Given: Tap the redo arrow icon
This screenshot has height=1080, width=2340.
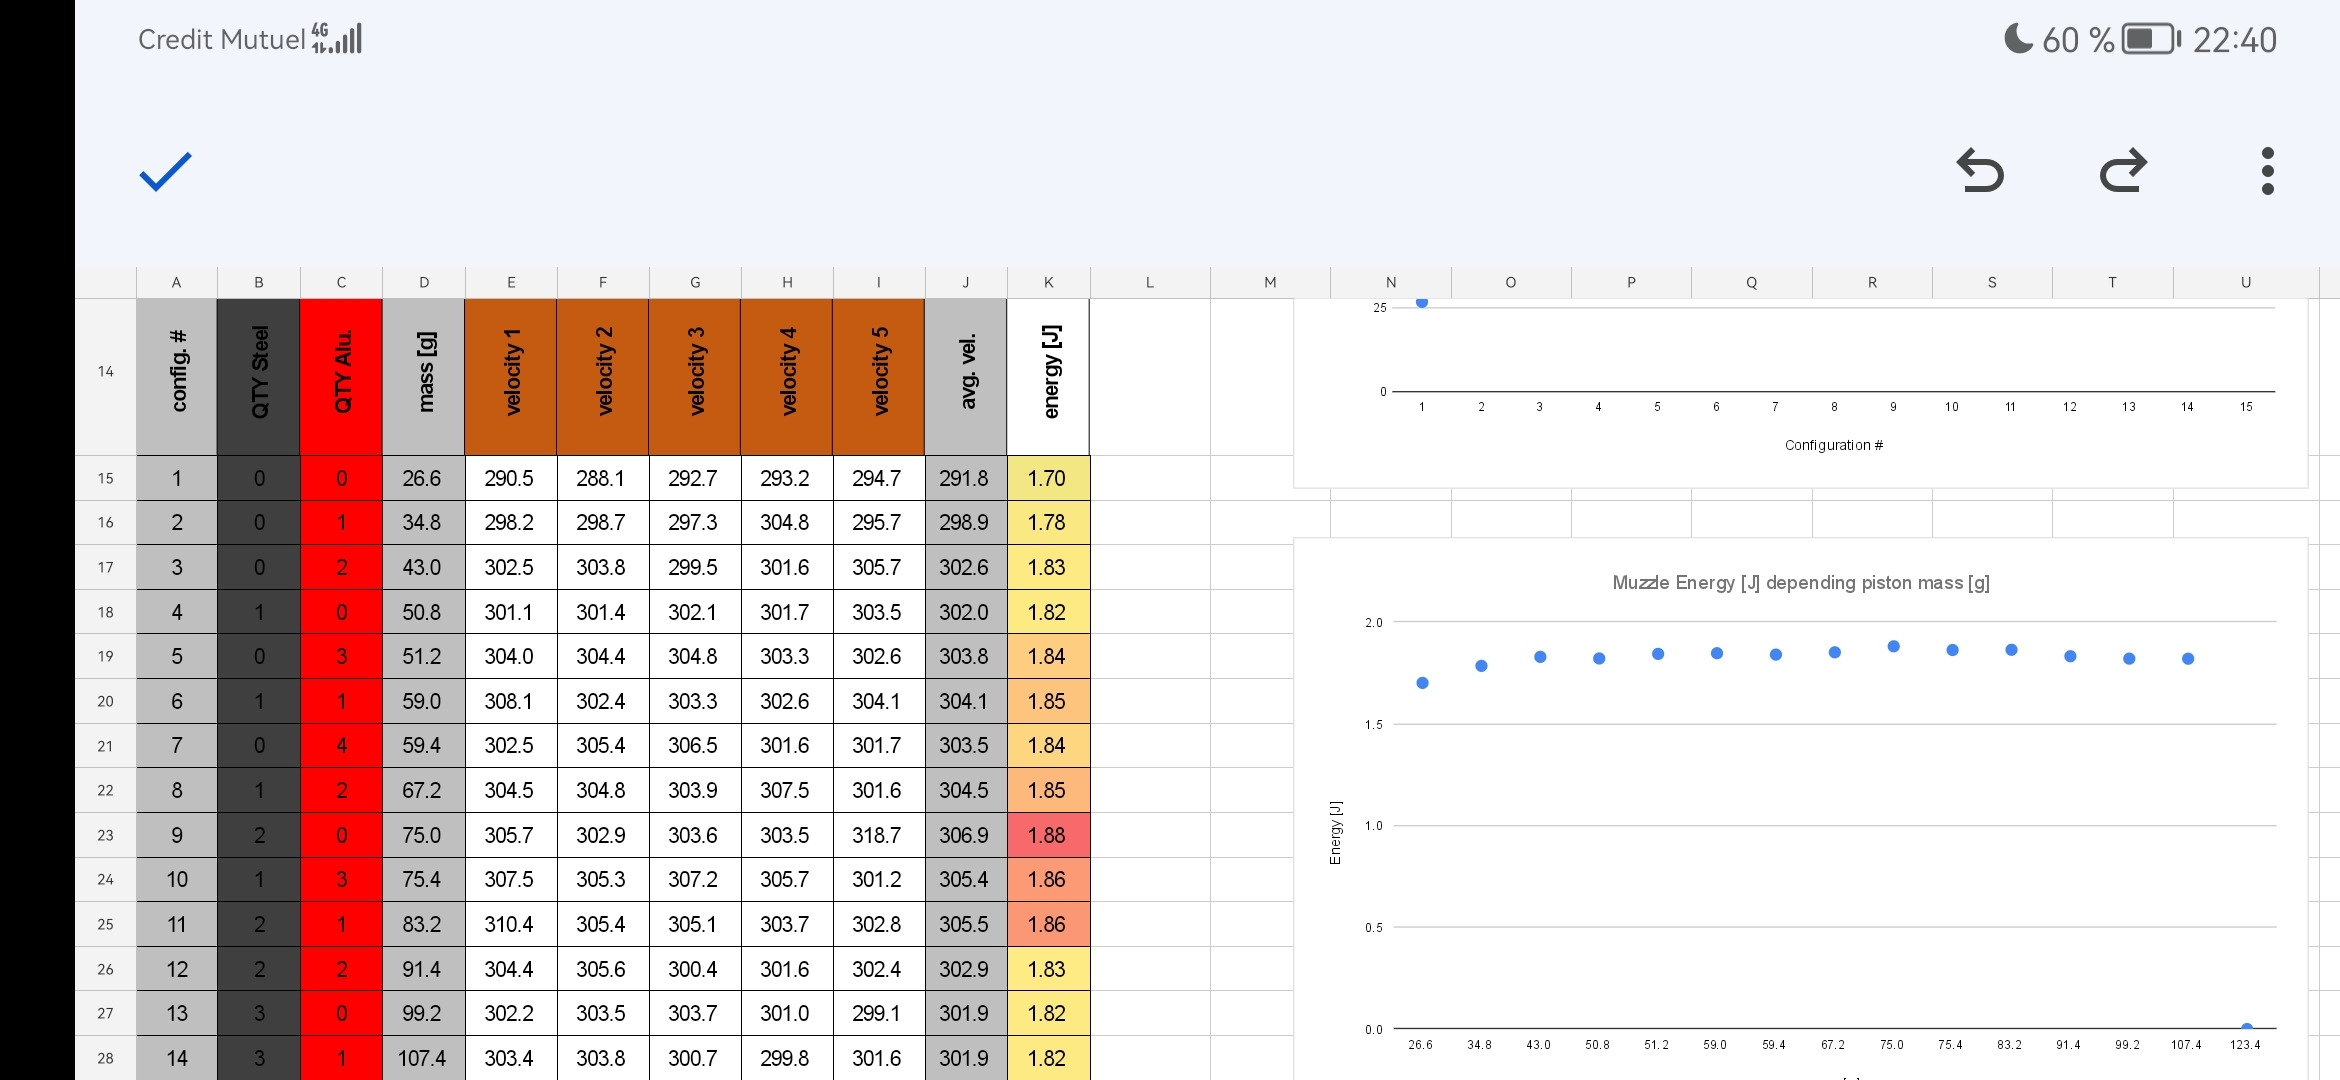Looking at the screenshot, I should [2123, 171].
